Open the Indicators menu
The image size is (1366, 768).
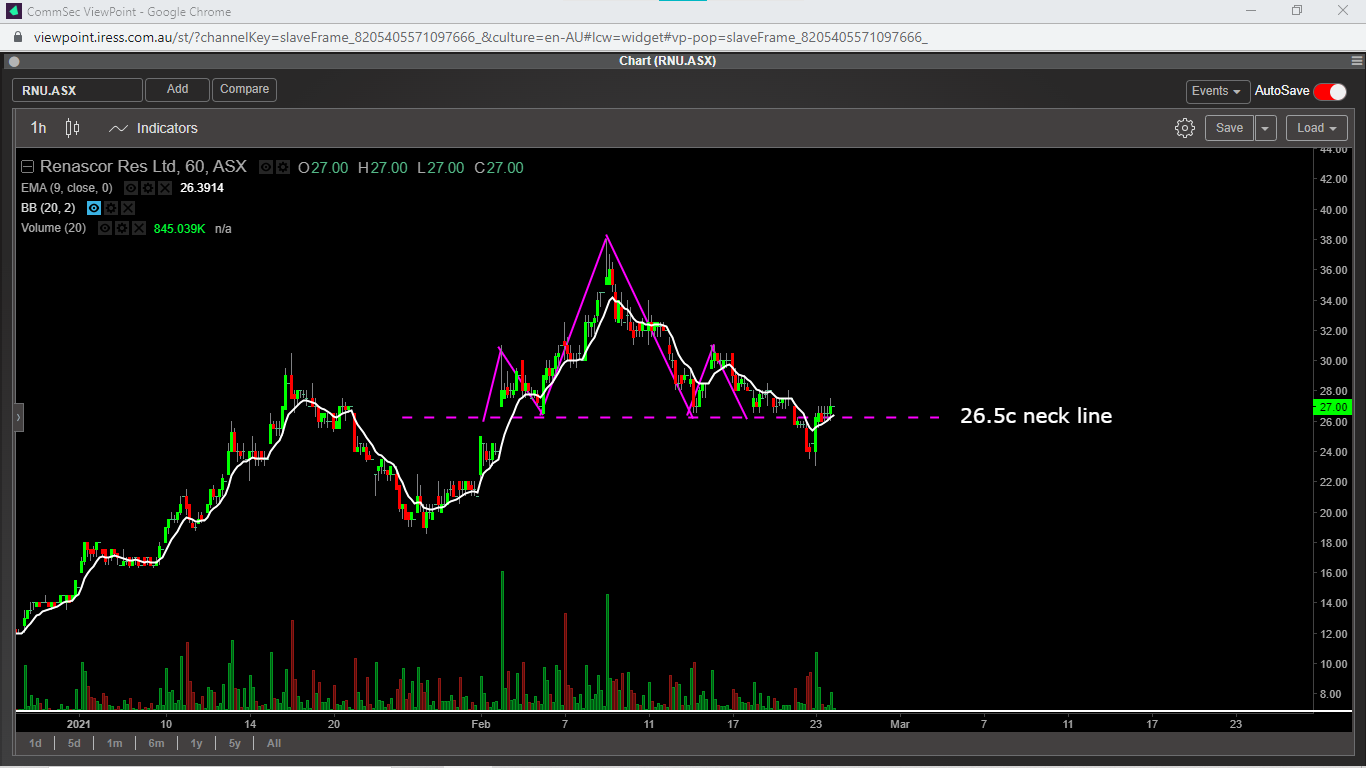153,128
